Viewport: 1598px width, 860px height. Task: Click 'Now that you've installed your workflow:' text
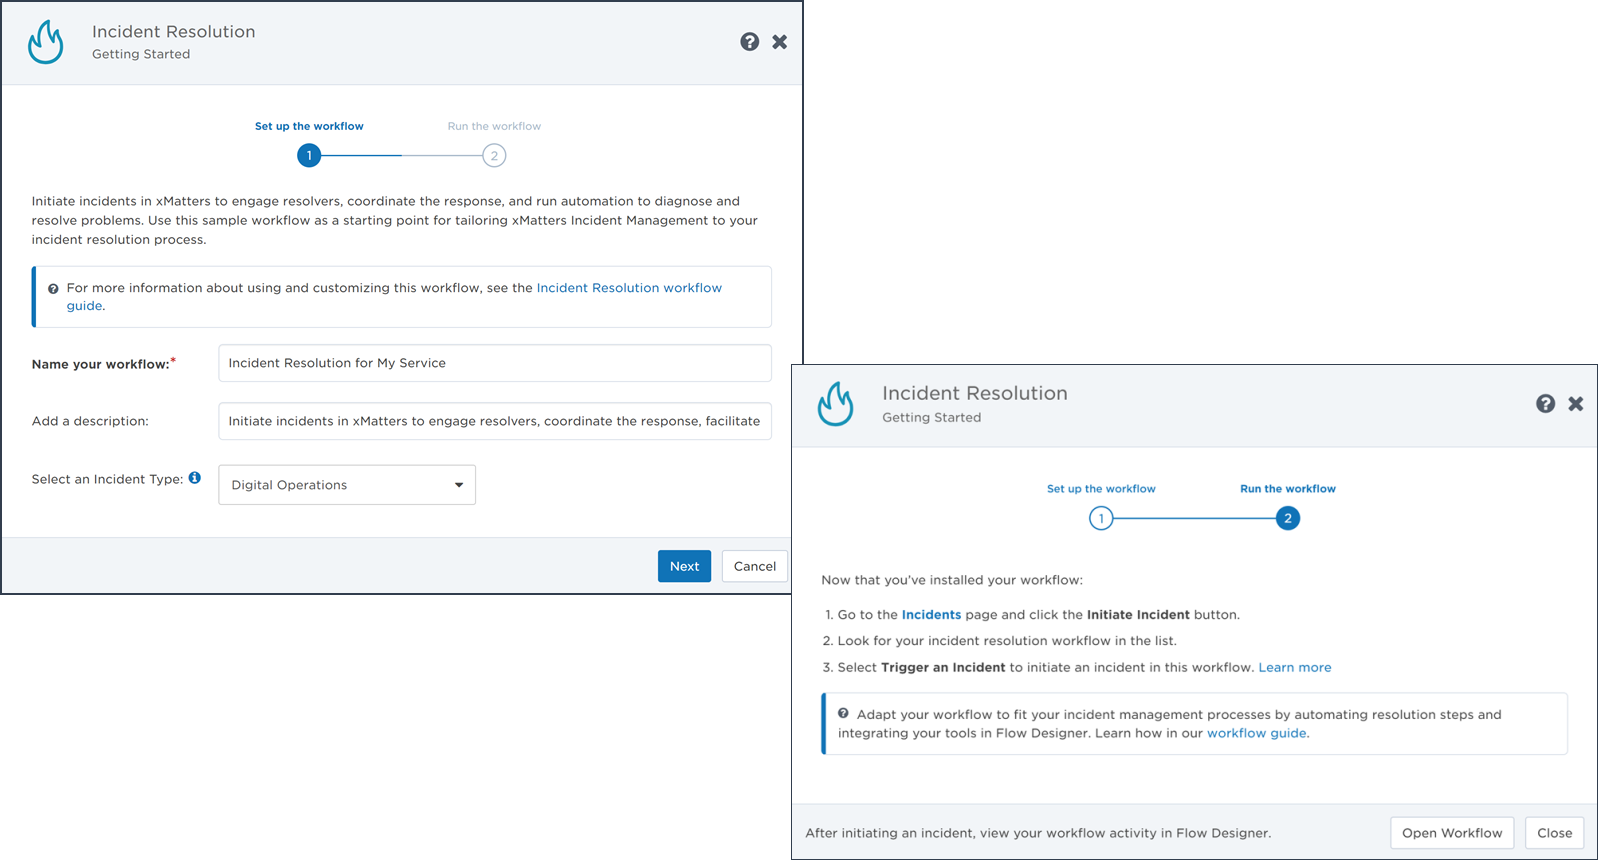click(x=952, y=580)
